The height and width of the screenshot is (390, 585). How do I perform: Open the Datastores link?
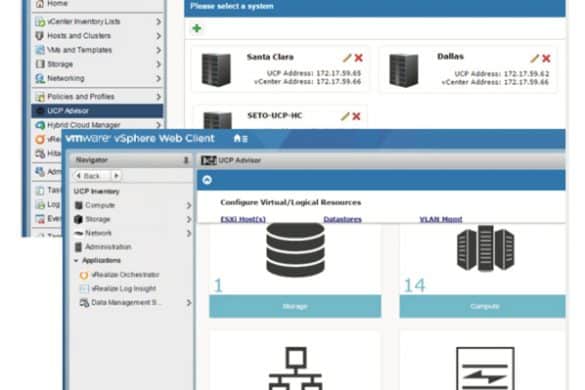342,219
